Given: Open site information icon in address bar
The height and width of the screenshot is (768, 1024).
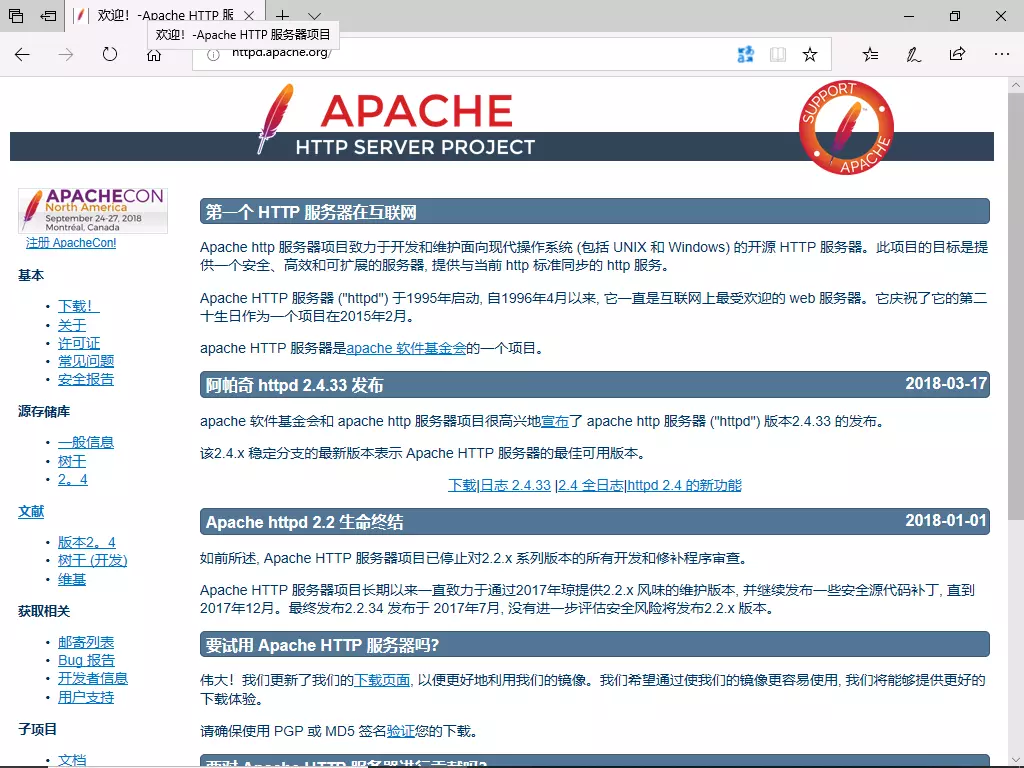Looking at the screenshot, I should (213, 56).
